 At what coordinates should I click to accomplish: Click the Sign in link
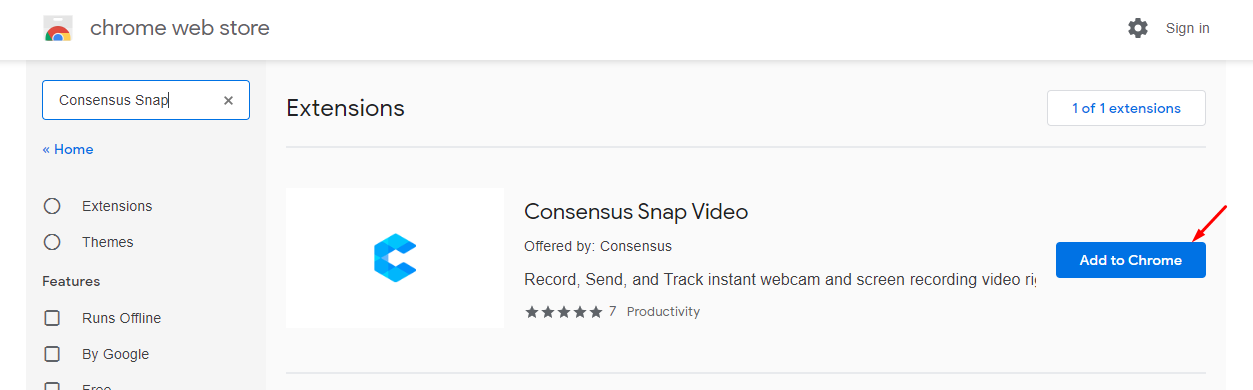coord(1187,28)
